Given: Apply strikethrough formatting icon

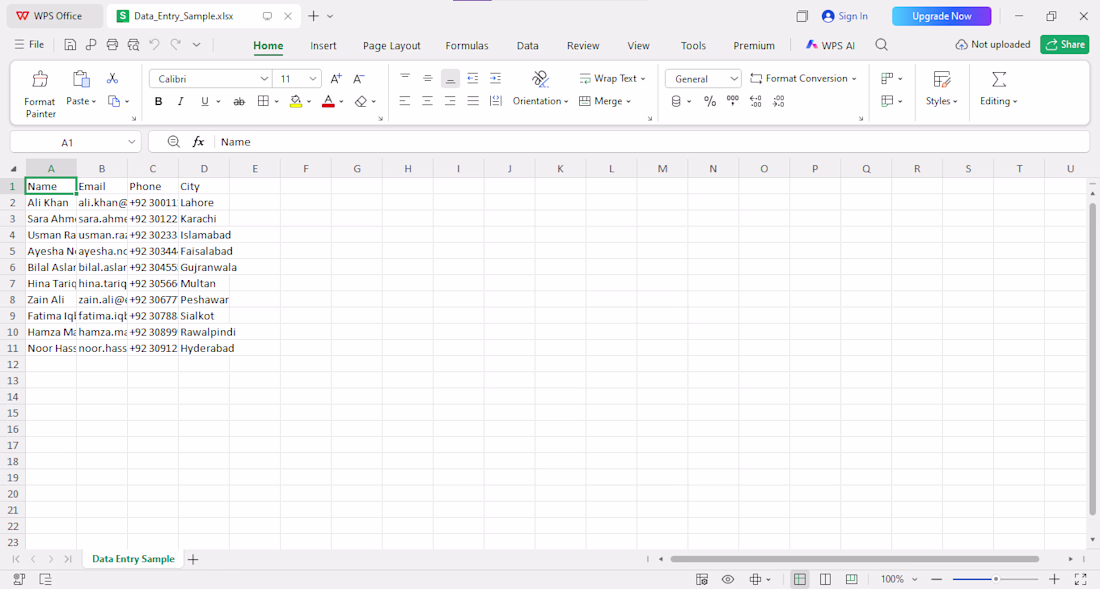Looking at the screenshot, I should [239, 102].
